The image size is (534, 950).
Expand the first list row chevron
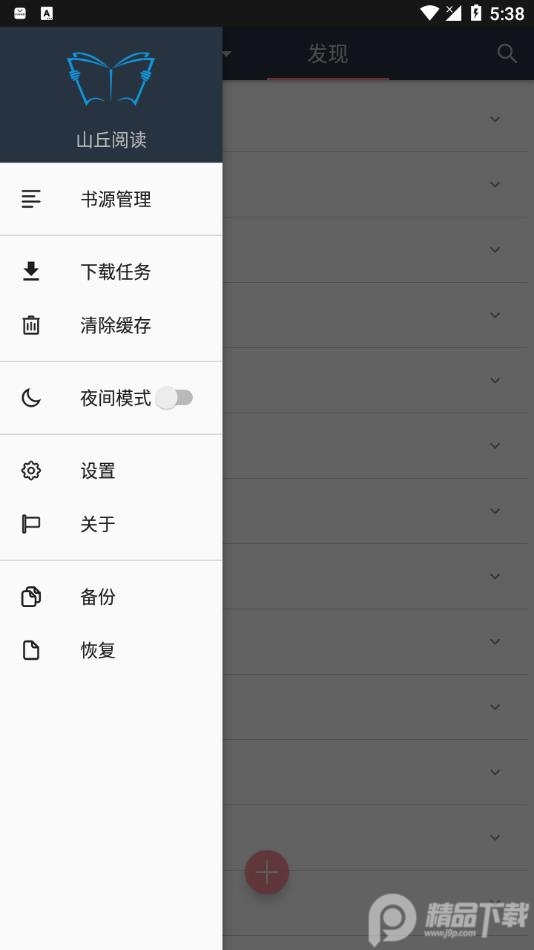[x=495, y=119]
